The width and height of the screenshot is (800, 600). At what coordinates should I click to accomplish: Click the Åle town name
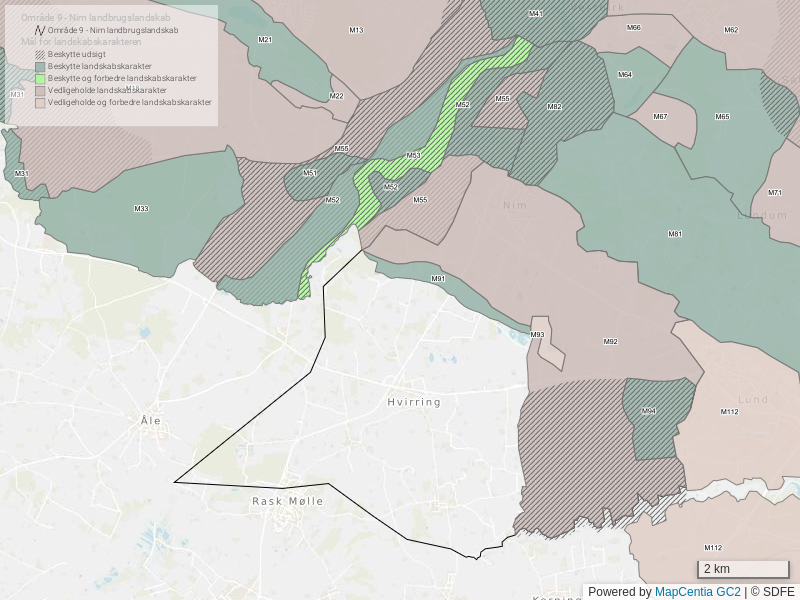click(x=151, y=421)
